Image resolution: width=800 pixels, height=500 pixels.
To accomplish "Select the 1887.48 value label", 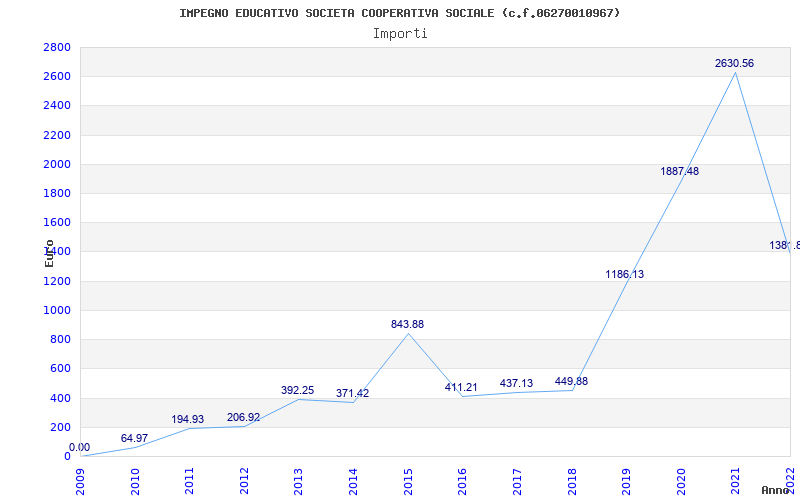I will pyautogui.click(x=679, y=171).
